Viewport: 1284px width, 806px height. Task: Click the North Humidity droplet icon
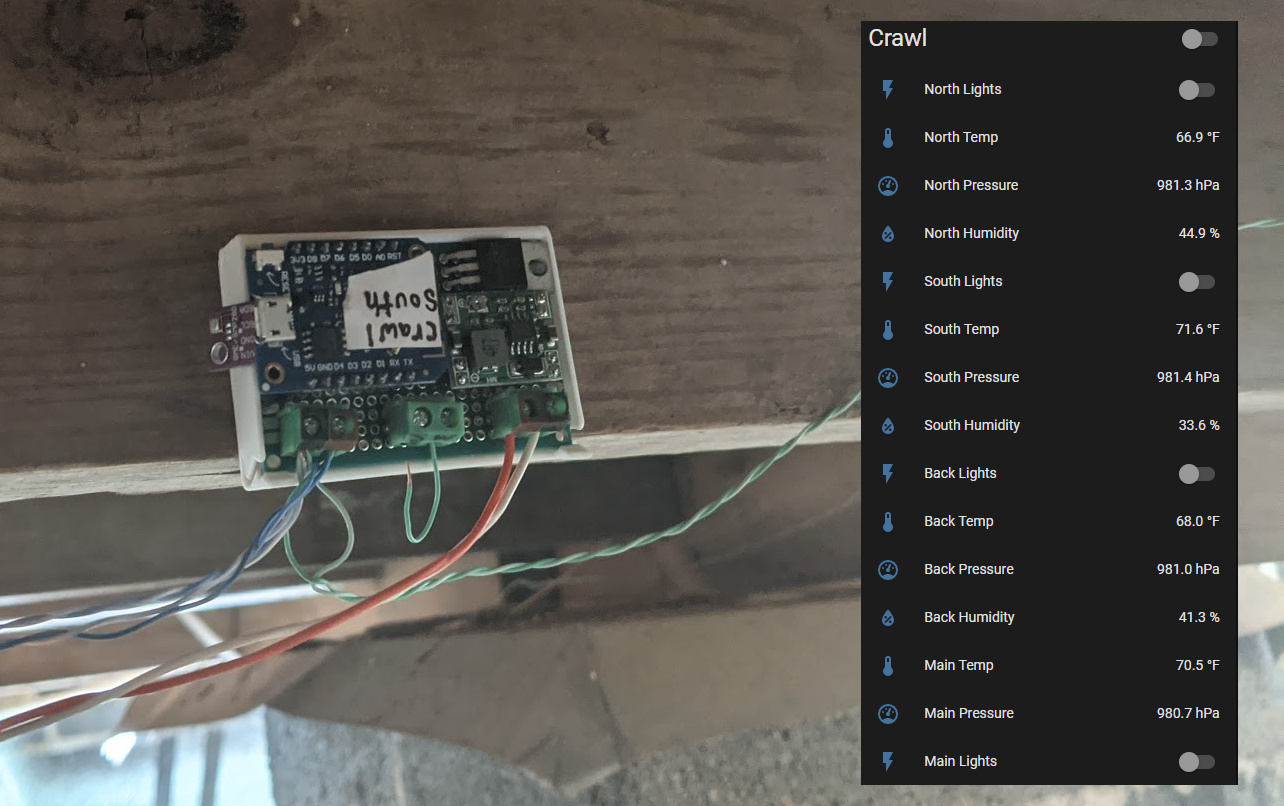click(888, 233)
